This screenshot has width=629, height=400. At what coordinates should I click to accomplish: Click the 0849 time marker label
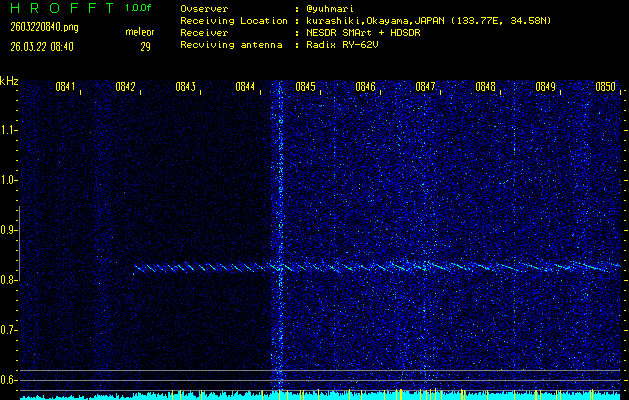click(545, 87)
